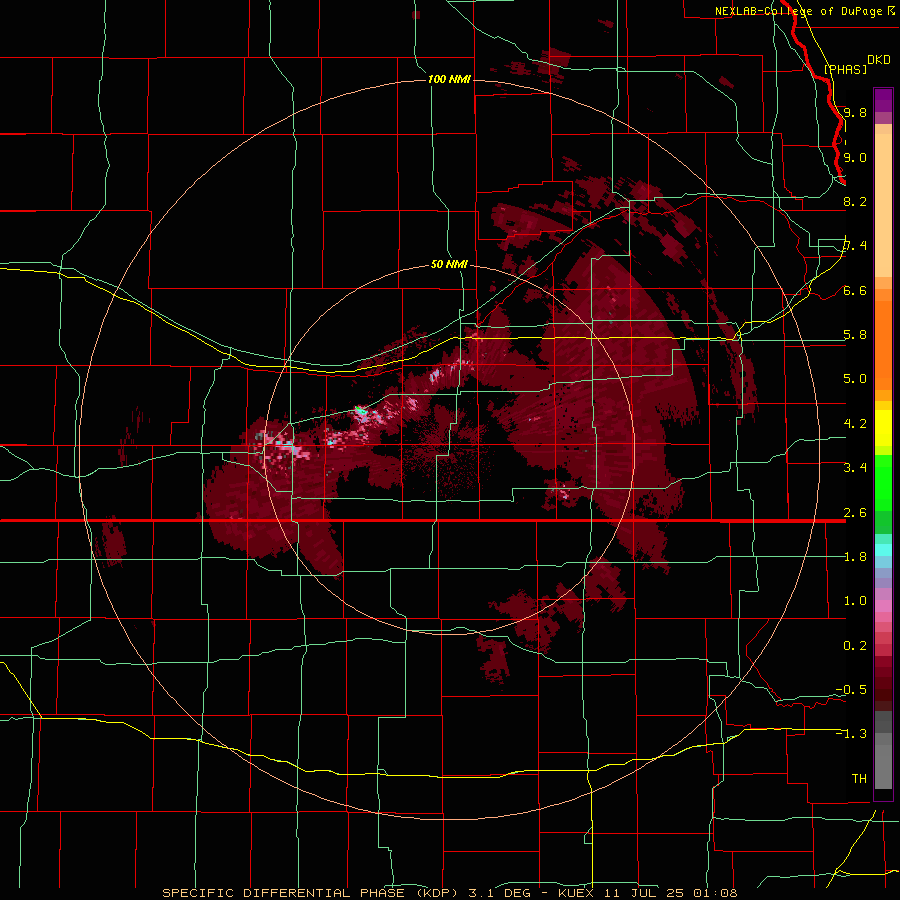Click the 2.6 scale value
Screen dimensions: 900x900
[x=855, y=513]
